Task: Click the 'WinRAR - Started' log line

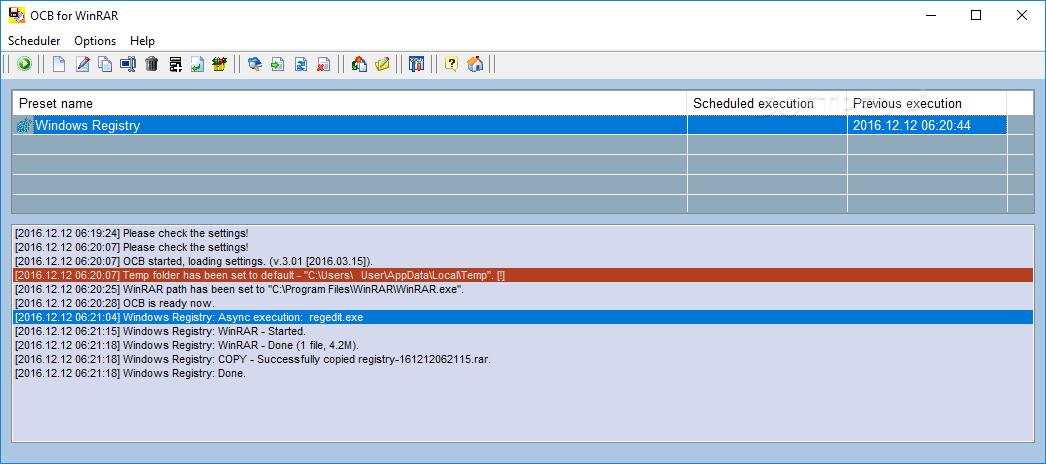Action: [x=523, y=331]
